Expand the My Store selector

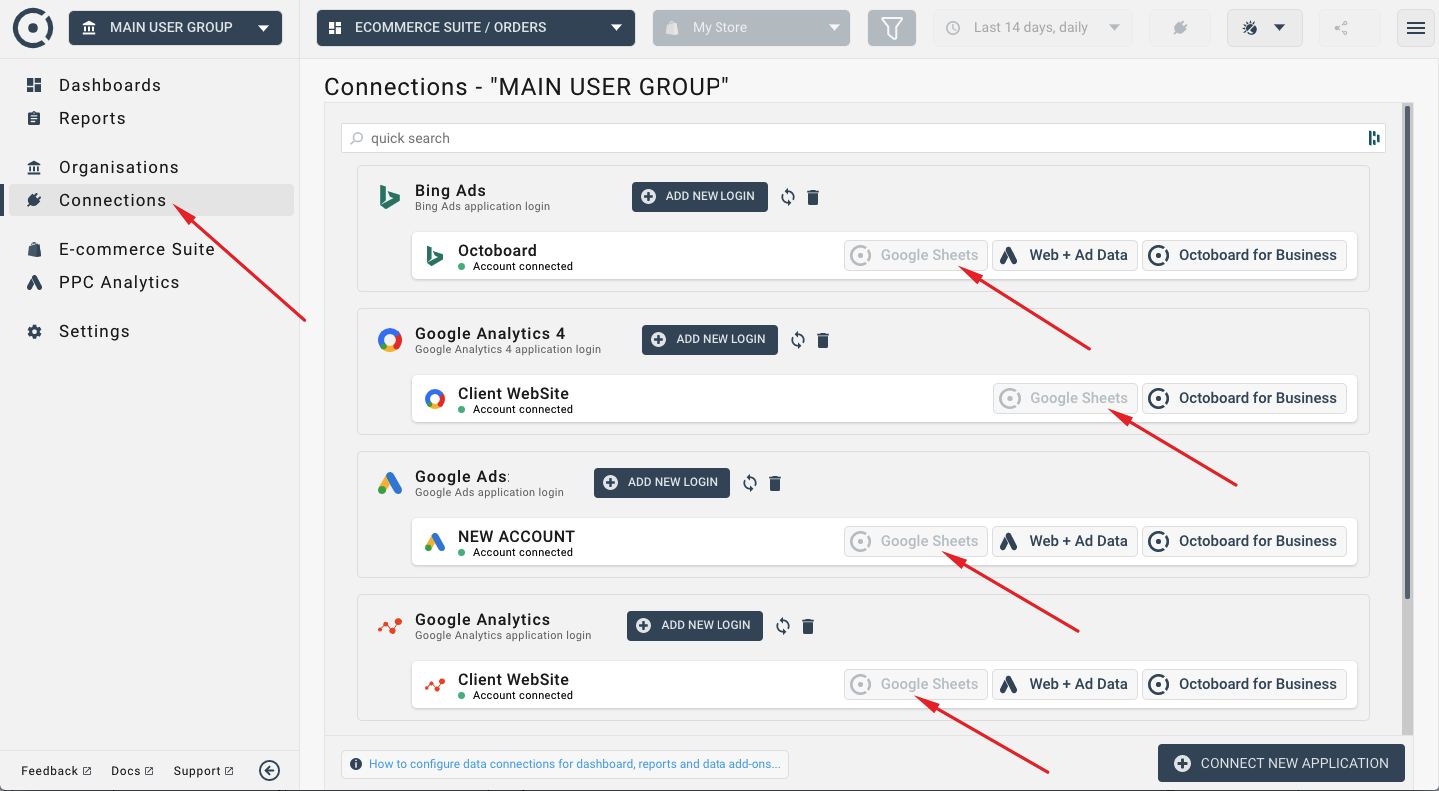(x=752, y=28)
